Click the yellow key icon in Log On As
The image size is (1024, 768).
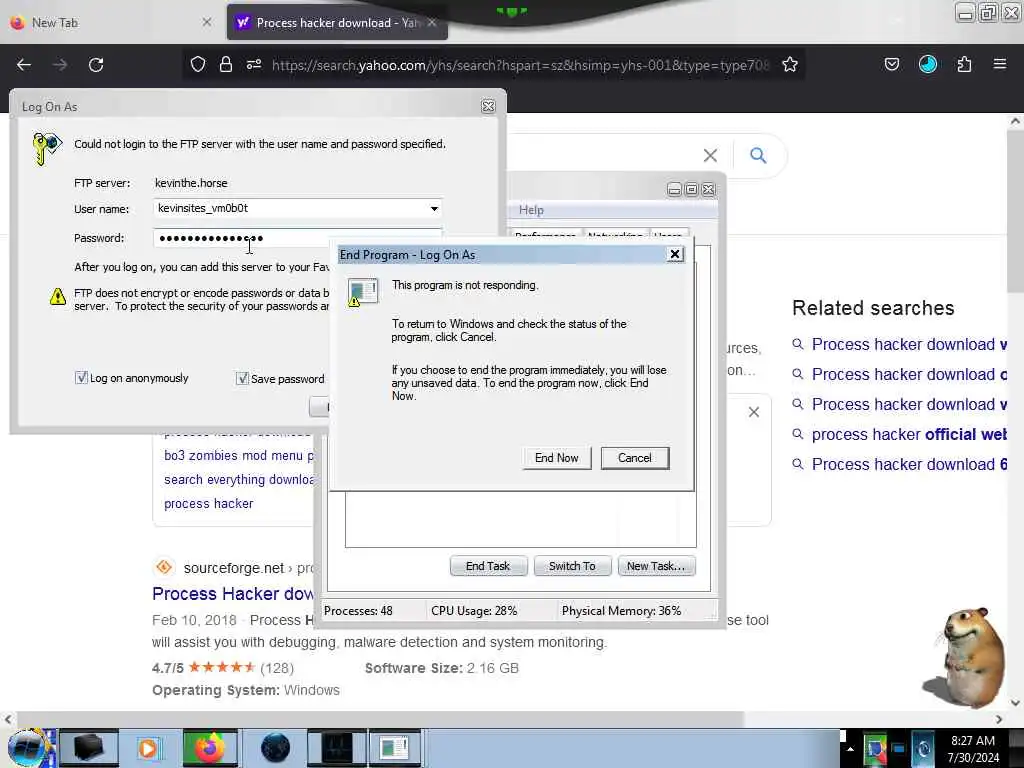click(47, 148)
